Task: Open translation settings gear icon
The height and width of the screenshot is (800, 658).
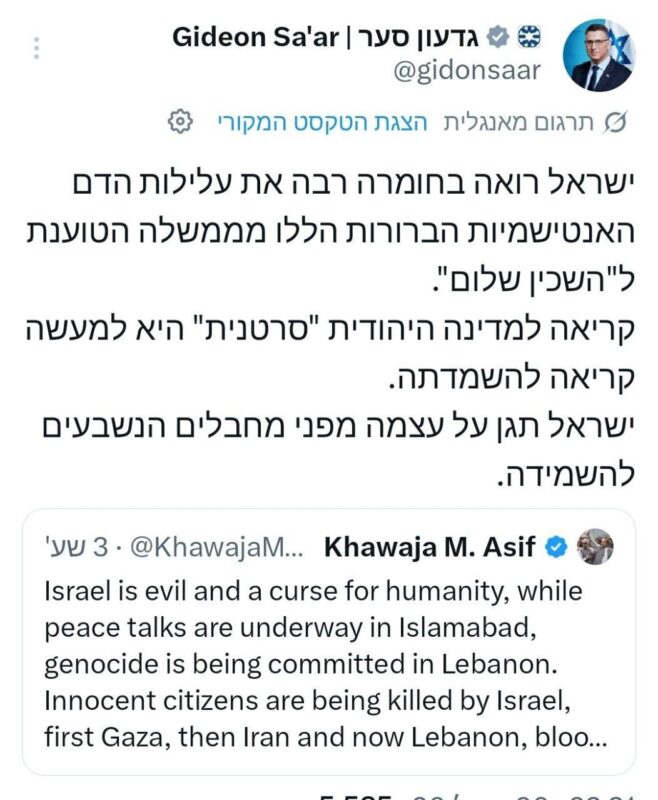Action: pyautogui.click(x=179, y=122)
